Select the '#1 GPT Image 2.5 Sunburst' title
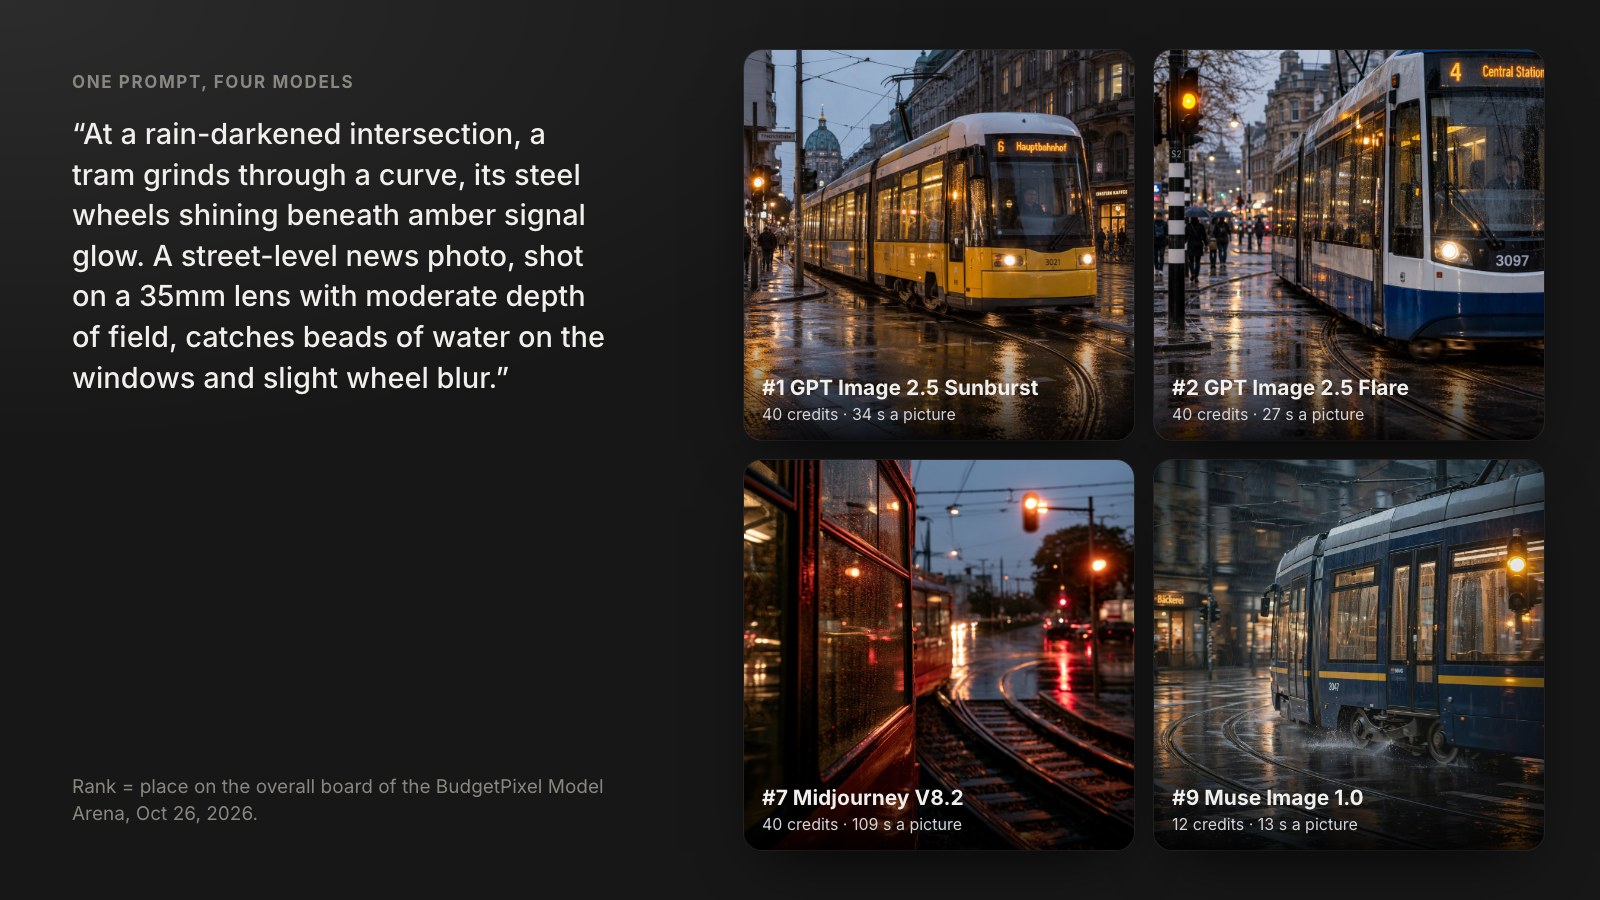This screenshot has height=900, width=1600. [900, 387]
